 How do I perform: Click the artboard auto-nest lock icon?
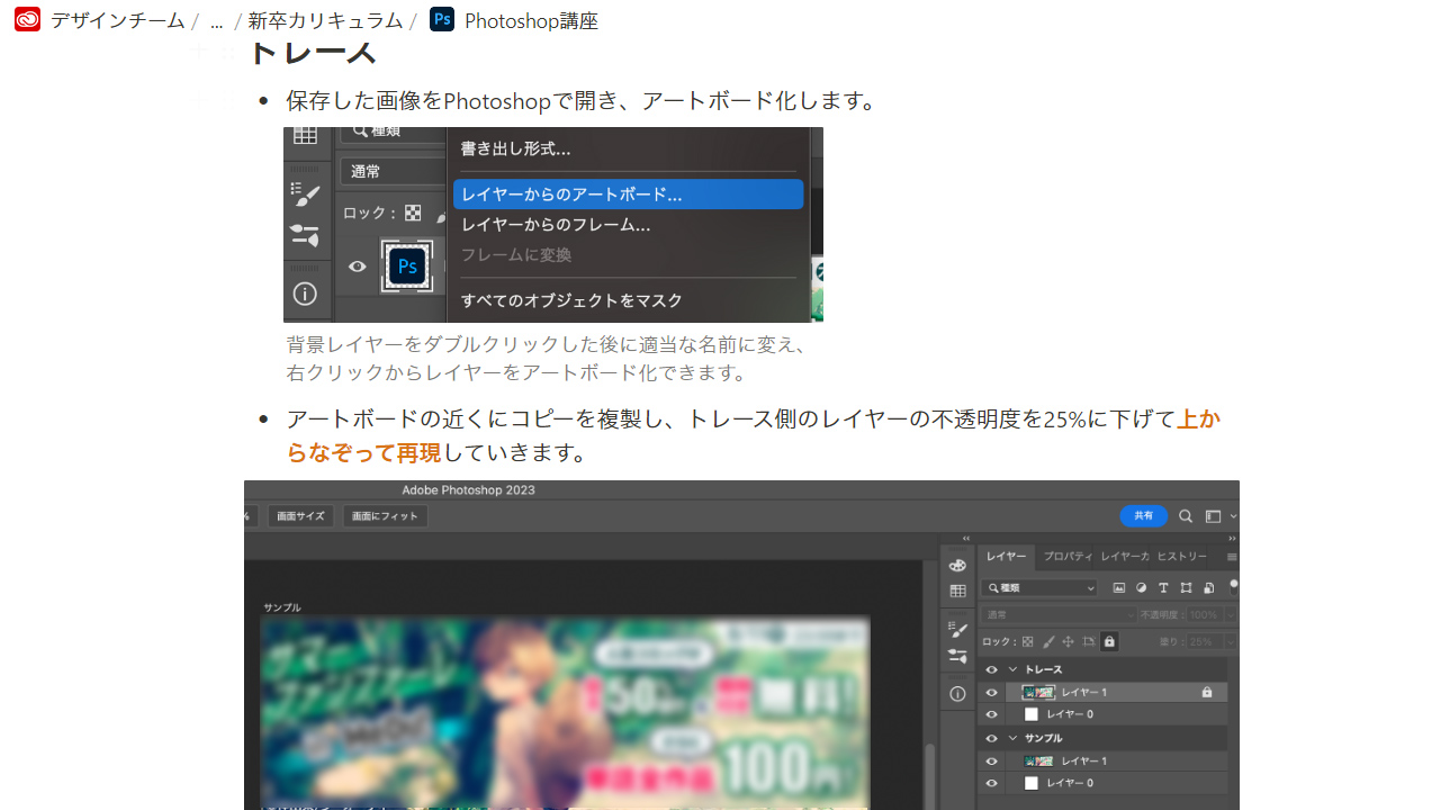(x=1088, y=642)
